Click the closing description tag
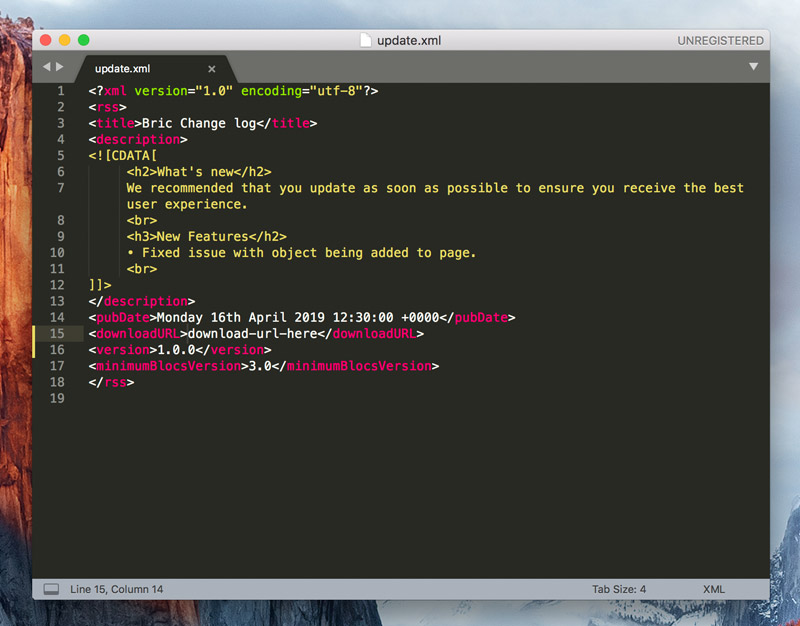The height and width of the screenshot is (626, 800). click(x=141, y=302)
